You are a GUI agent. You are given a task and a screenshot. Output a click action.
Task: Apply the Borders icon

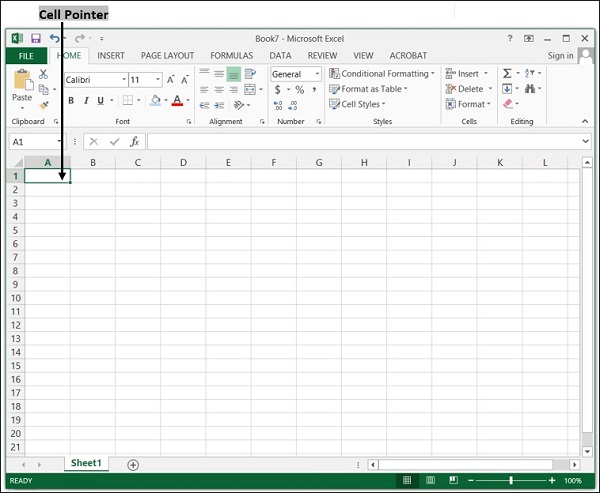127,100
